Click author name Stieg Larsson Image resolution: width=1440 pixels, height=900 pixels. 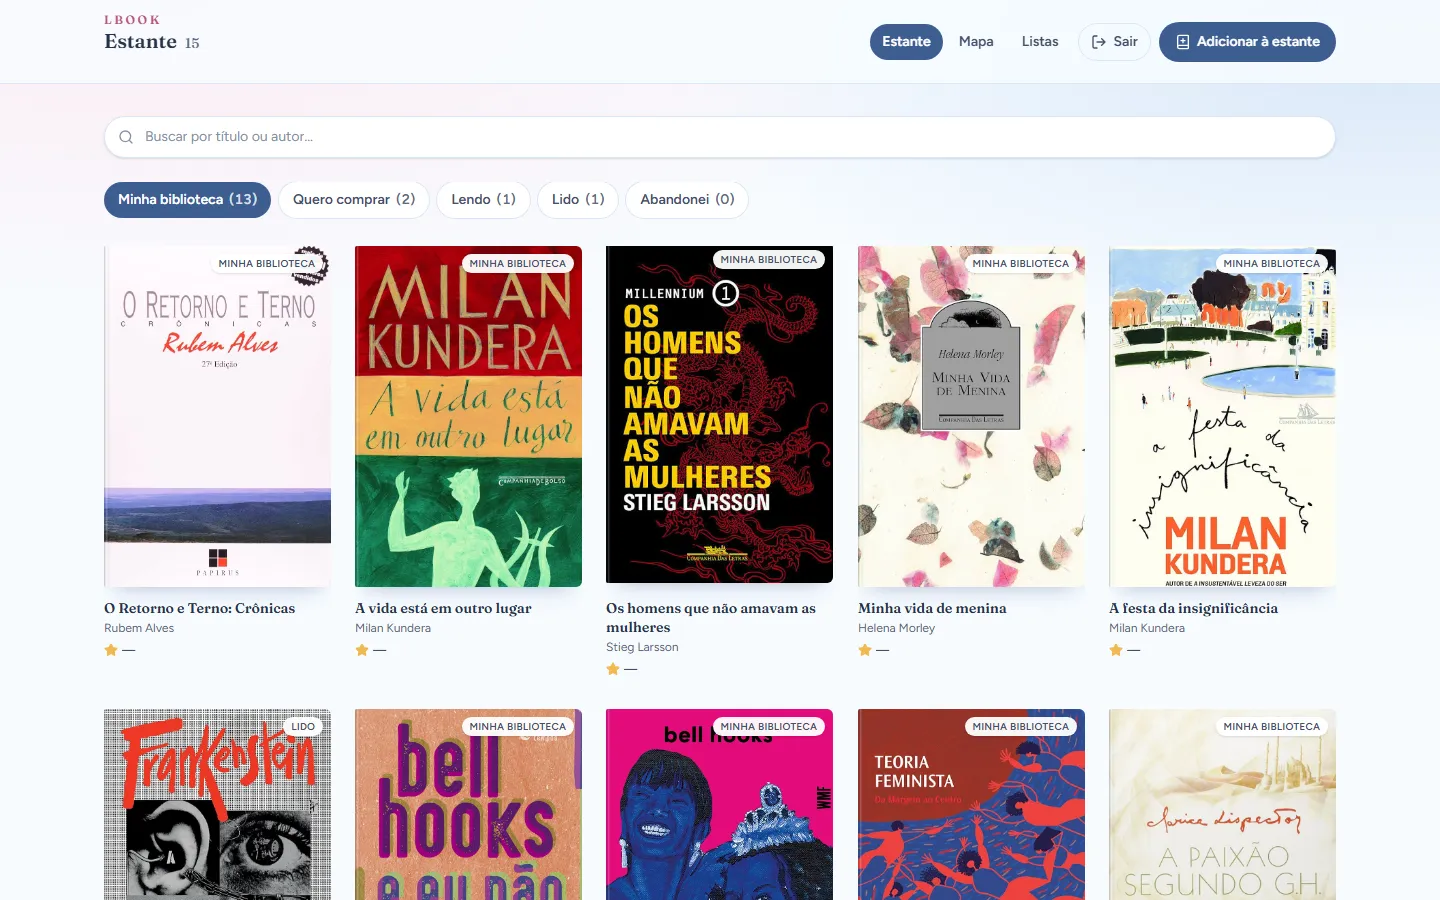coord(642,647)
